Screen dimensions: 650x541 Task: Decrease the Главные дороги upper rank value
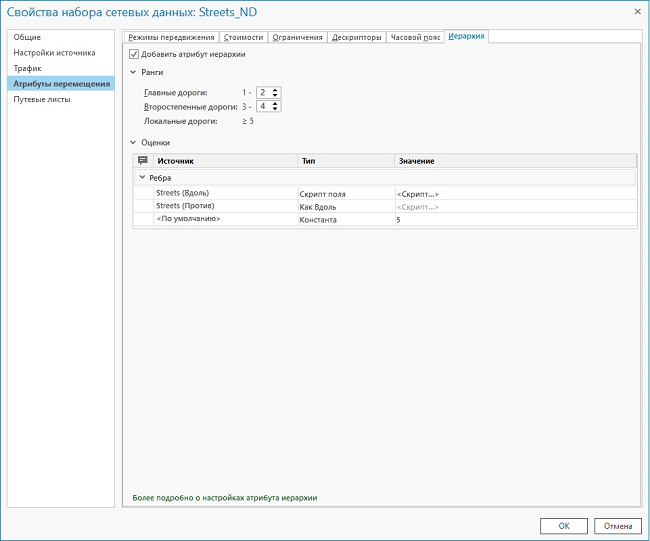click(x=276, y=96)
